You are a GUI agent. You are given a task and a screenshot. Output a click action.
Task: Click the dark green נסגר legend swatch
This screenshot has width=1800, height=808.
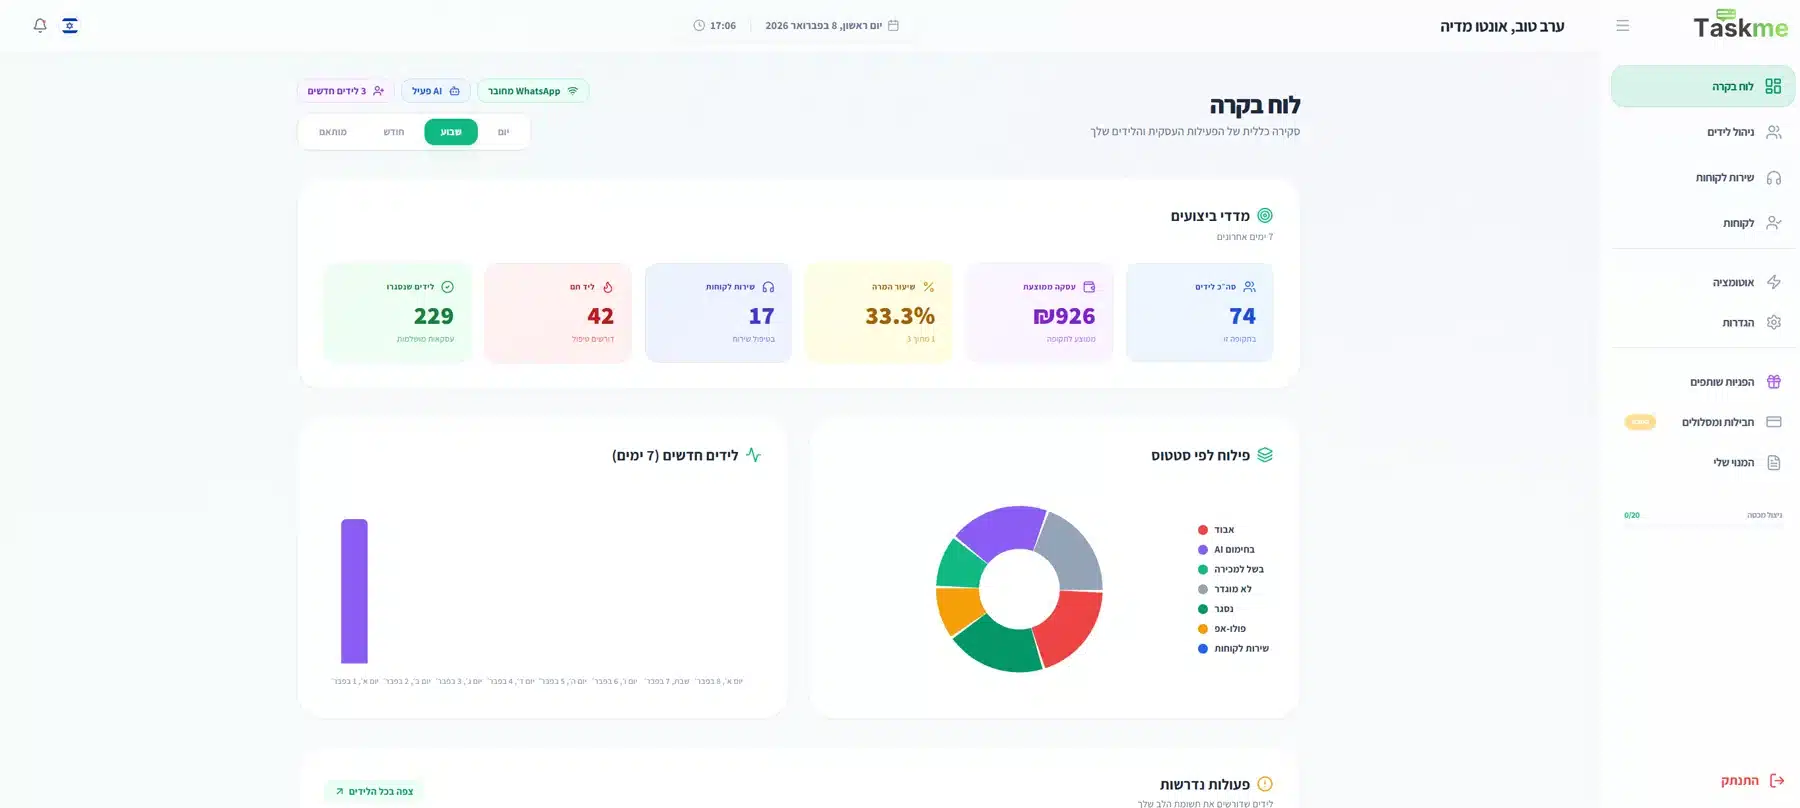pyautogui.click(x=1203, y=609)
